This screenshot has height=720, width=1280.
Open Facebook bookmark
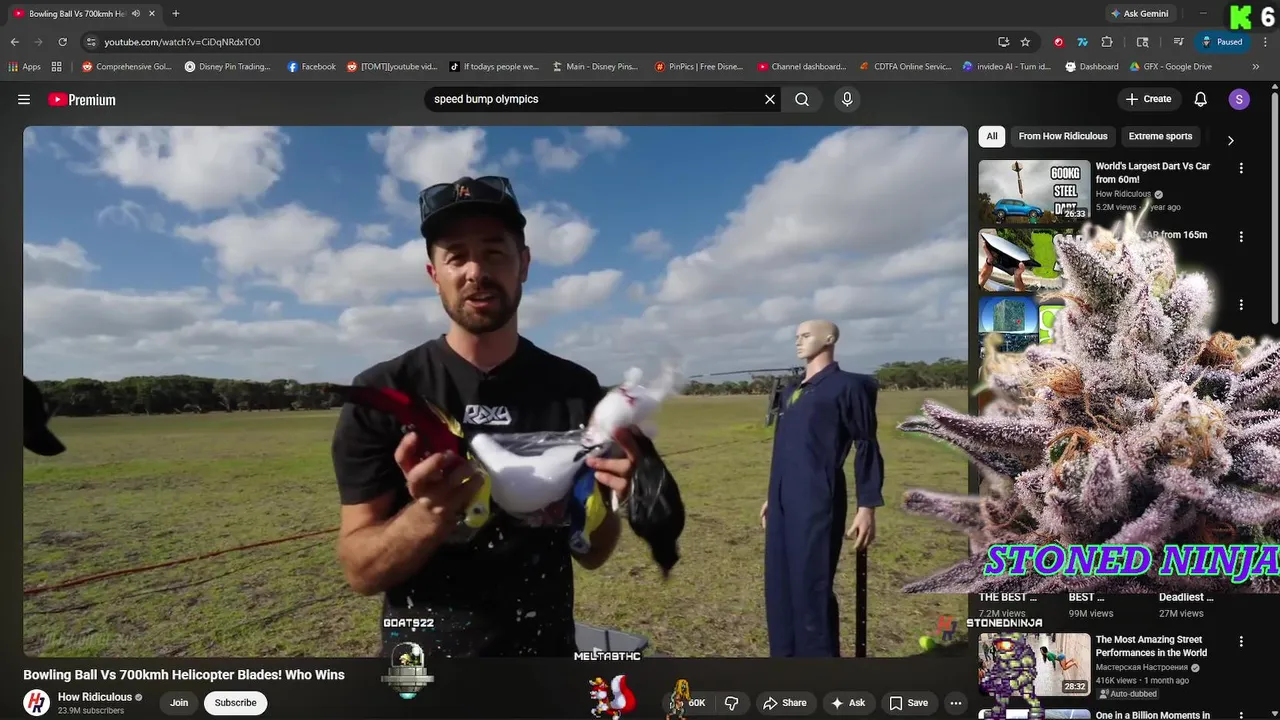coord(311,67)
